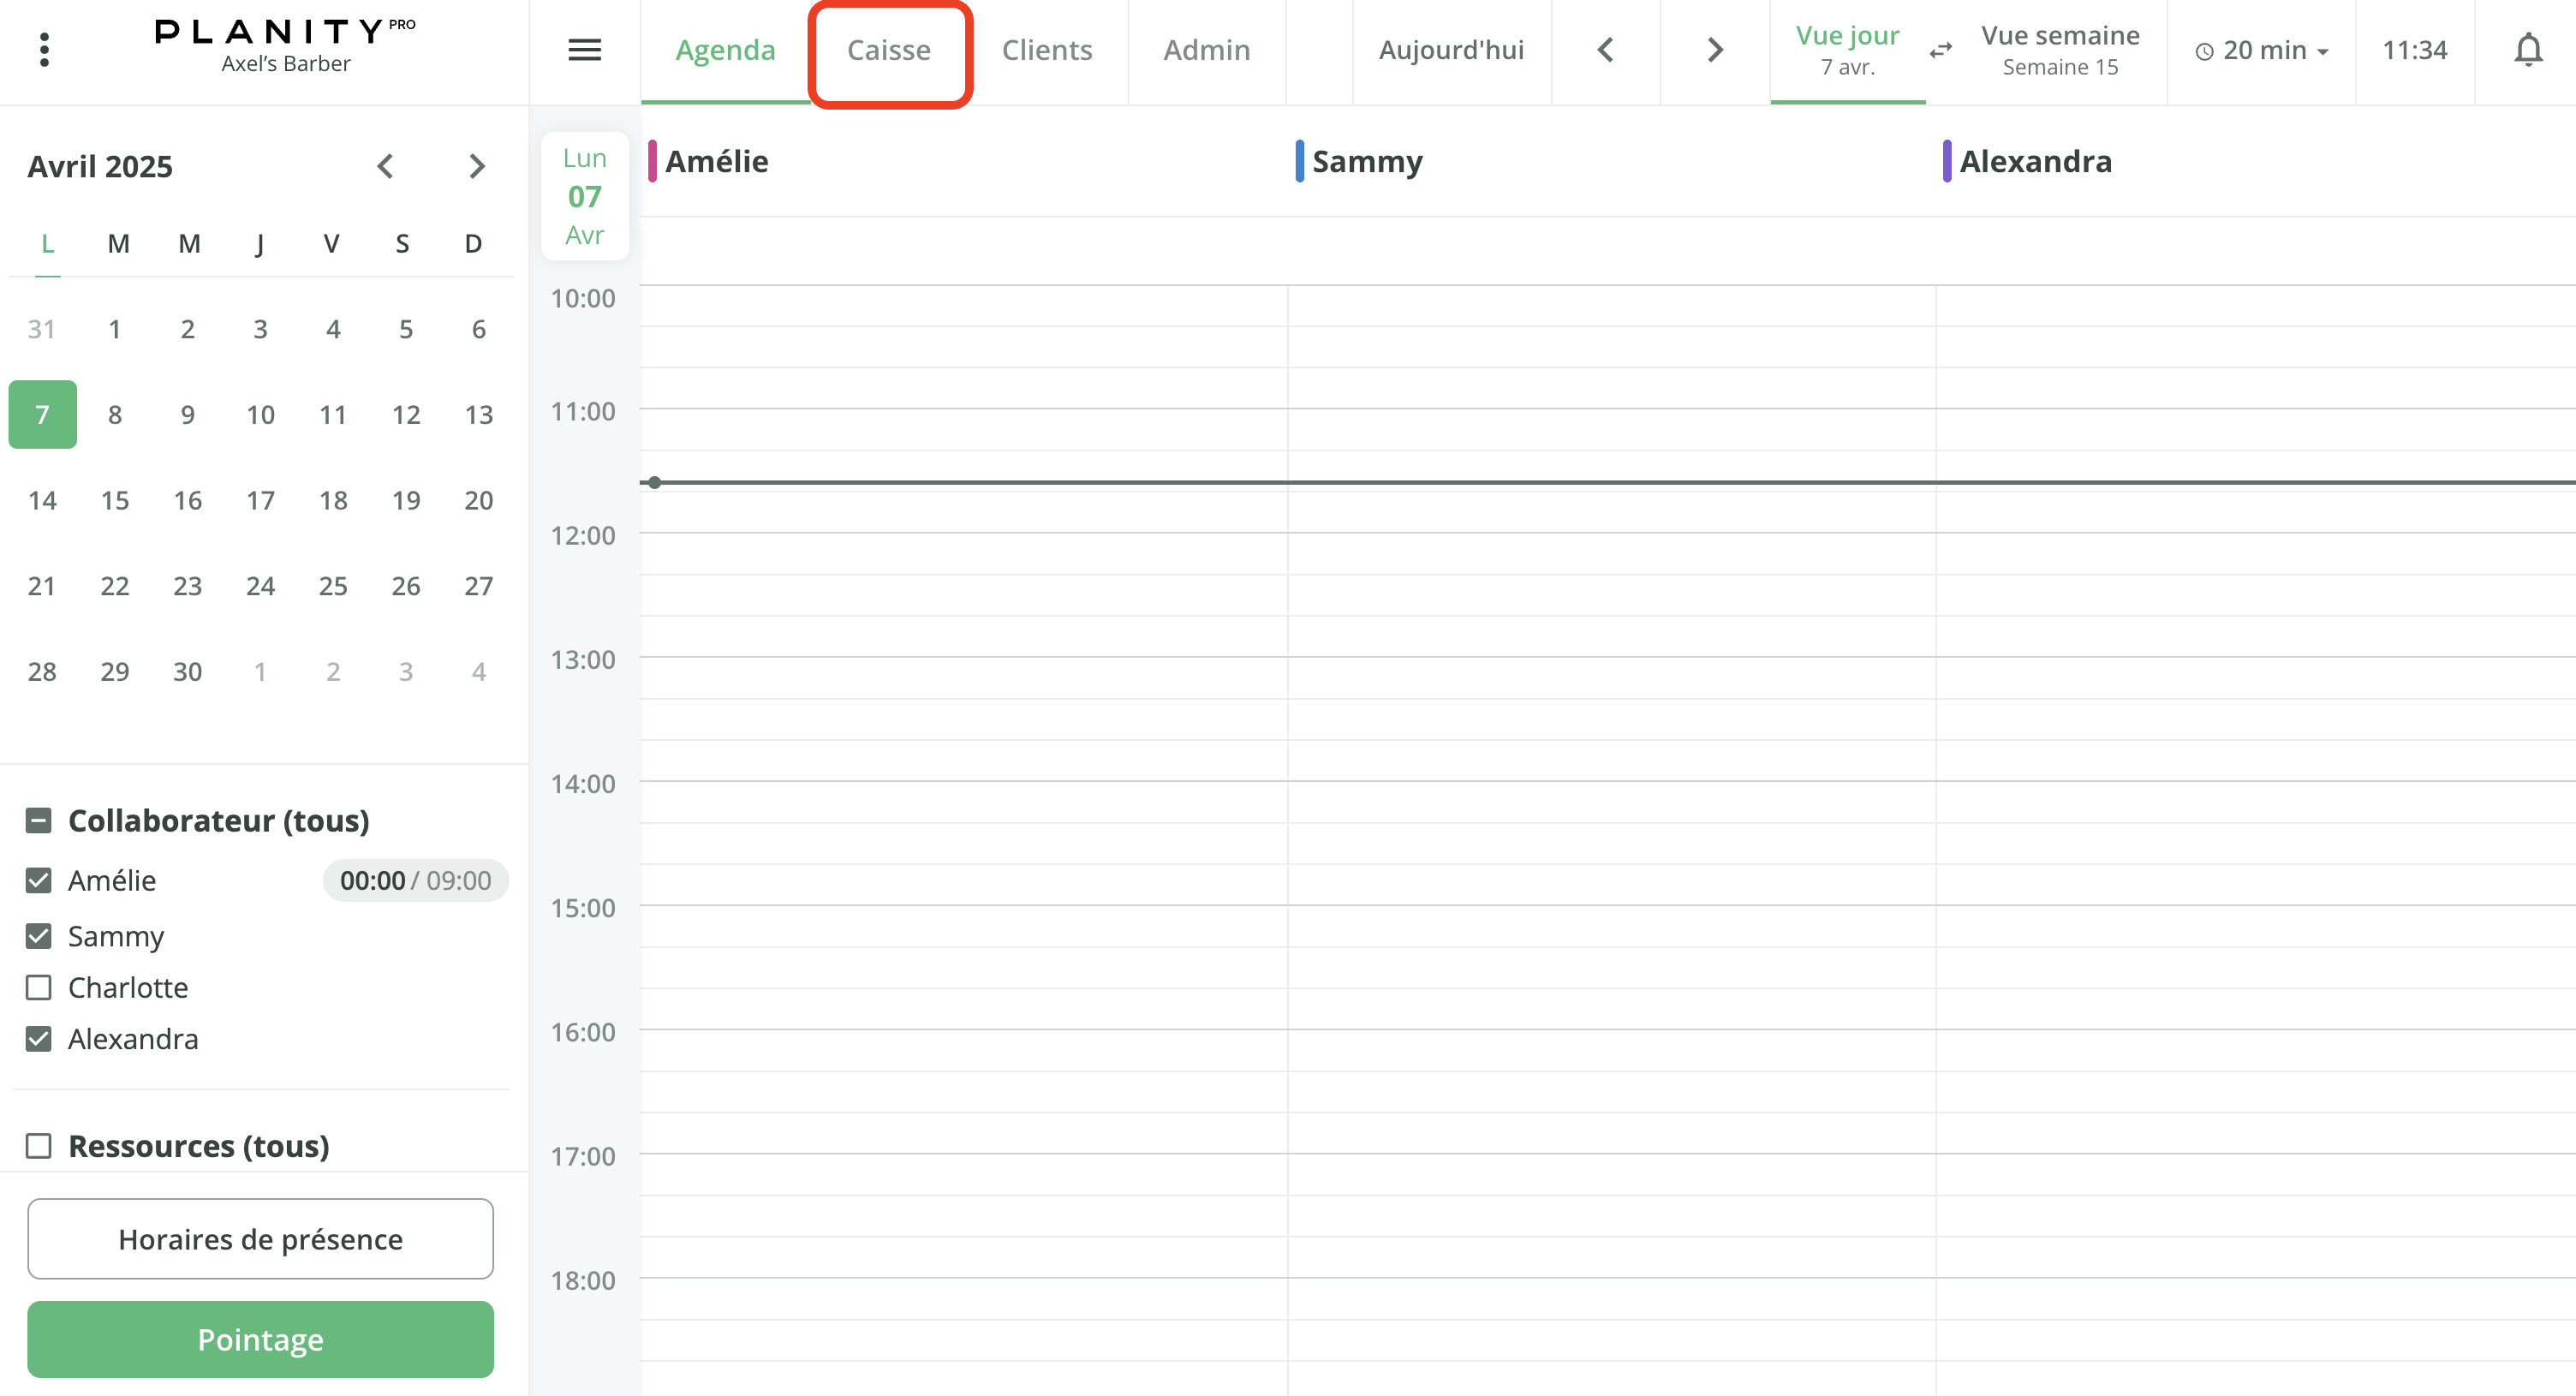Uncheck the Amélie collaborator checkbox
2576x1396 pixels.
pos(39,880)
